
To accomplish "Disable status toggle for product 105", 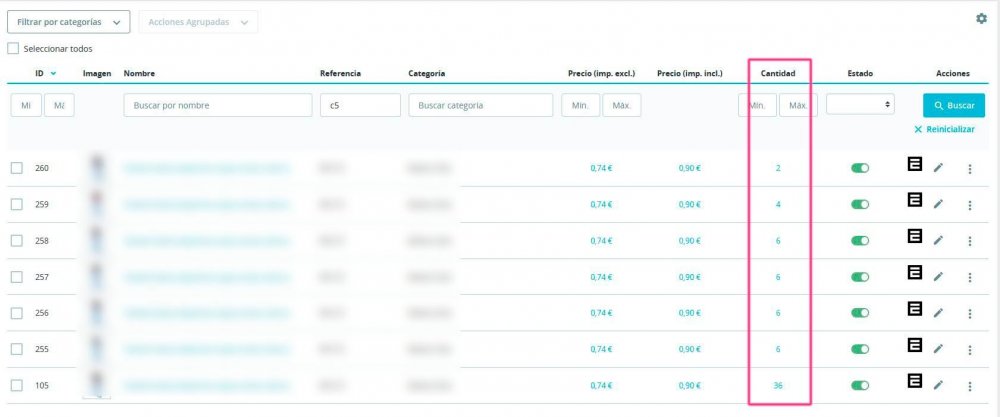I will pos(860,386).
